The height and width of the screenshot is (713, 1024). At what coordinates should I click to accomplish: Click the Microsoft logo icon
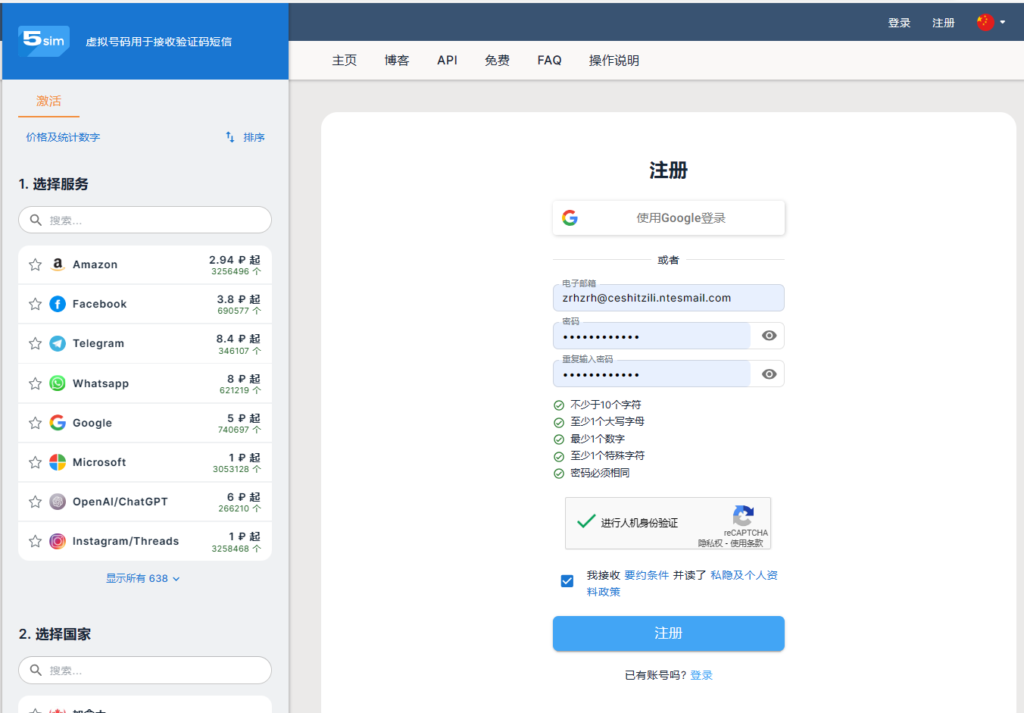pyautogui.click(x=58, y=462)
